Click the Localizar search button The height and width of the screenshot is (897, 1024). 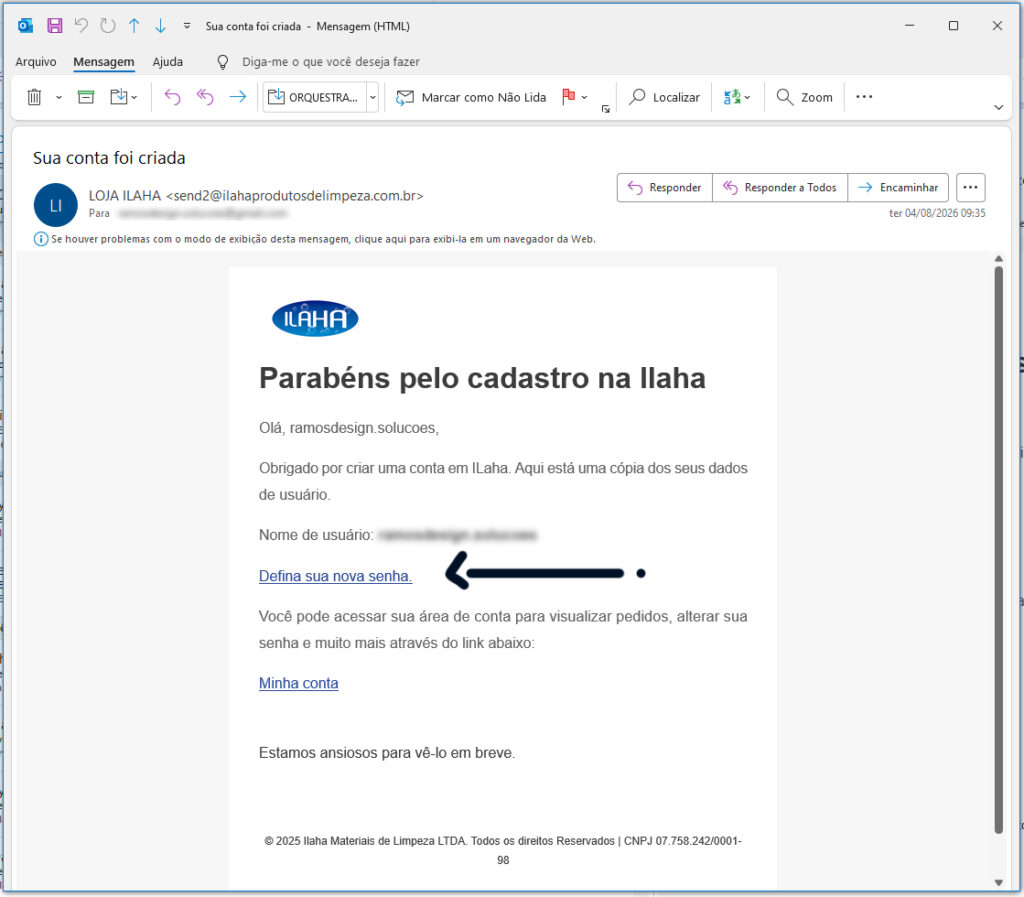pyautogui.click(x=664, y=97)
